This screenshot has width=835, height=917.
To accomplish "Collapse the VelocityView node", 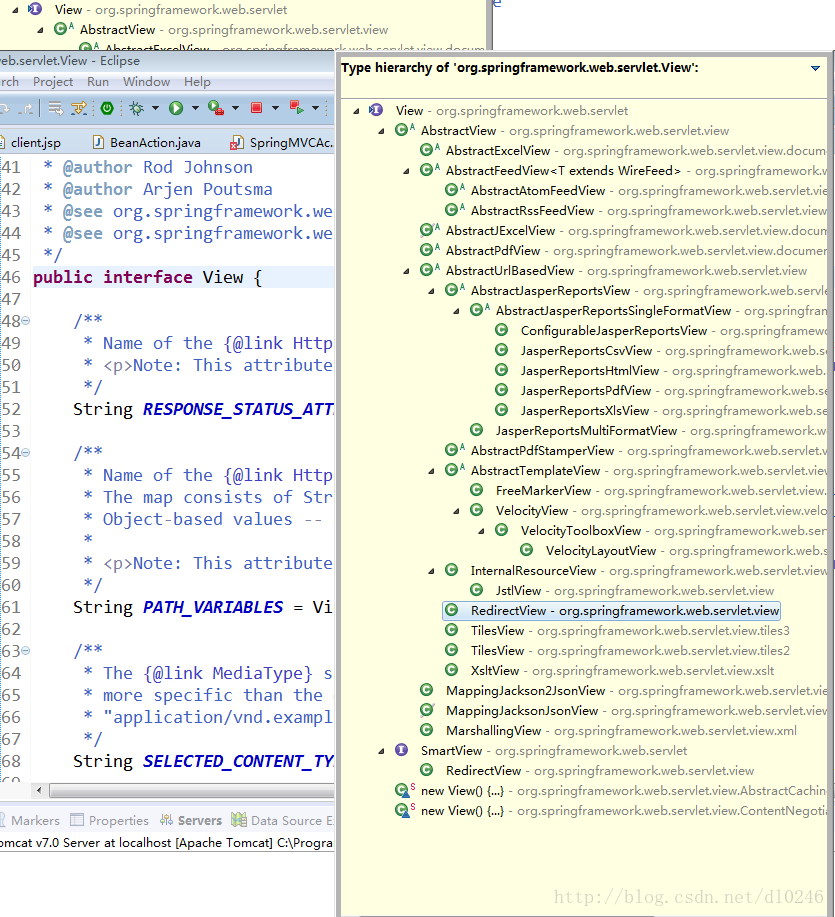I will (457, 511).
